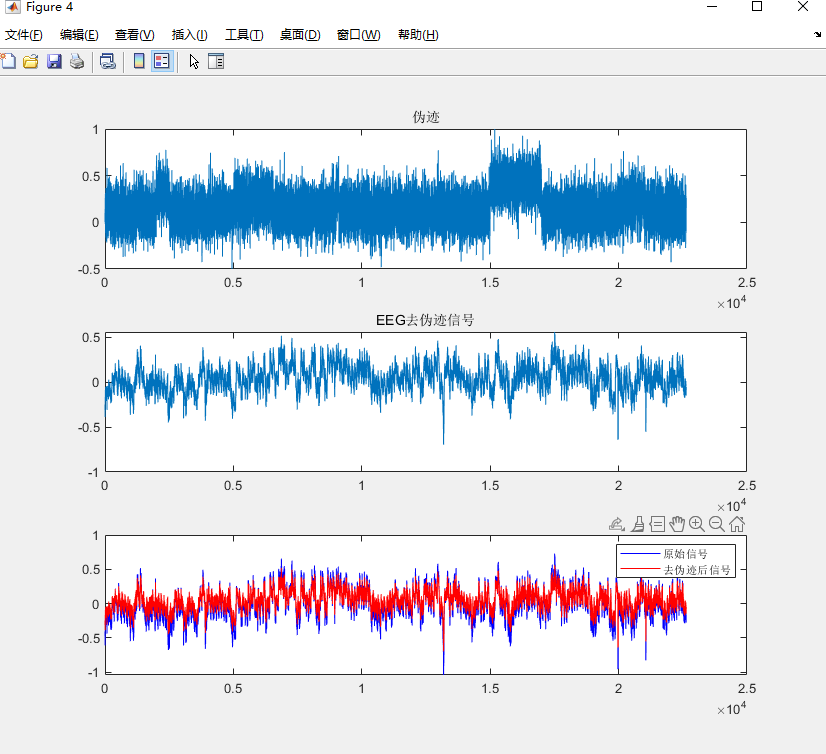Print the figure
This screenshot has height=754, width=826.
[x=77, y=60]
